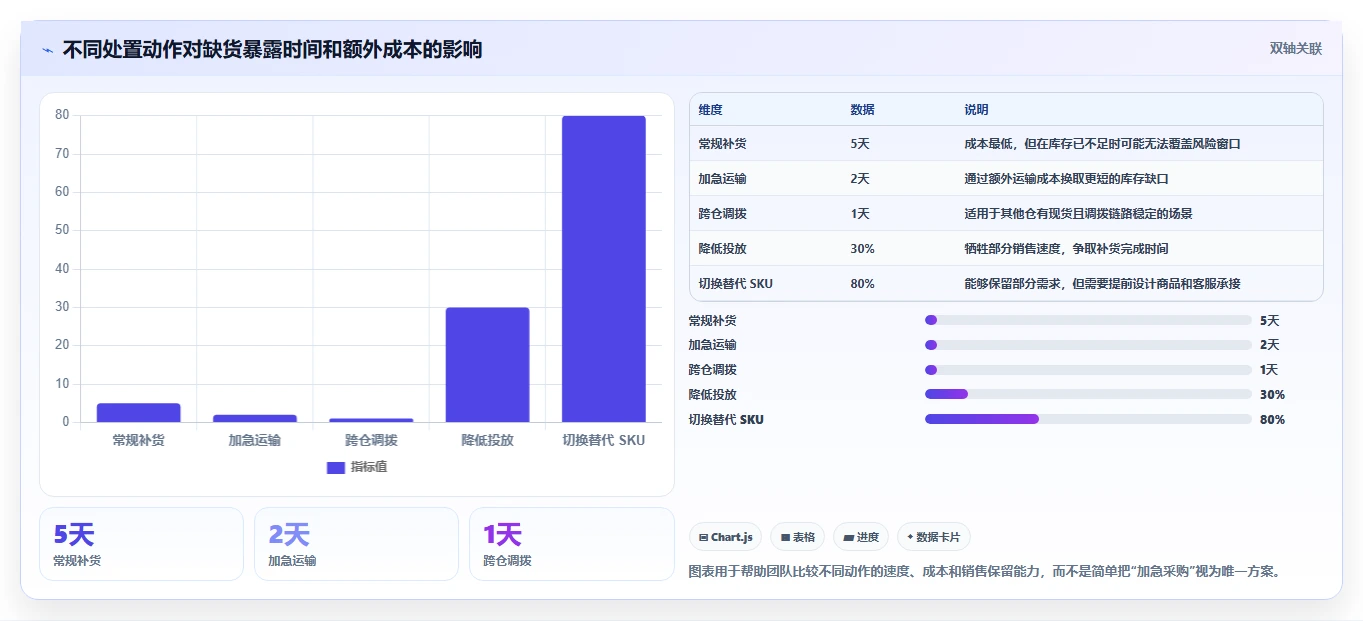Click the 80 y-axis tick label

[62, 115]
